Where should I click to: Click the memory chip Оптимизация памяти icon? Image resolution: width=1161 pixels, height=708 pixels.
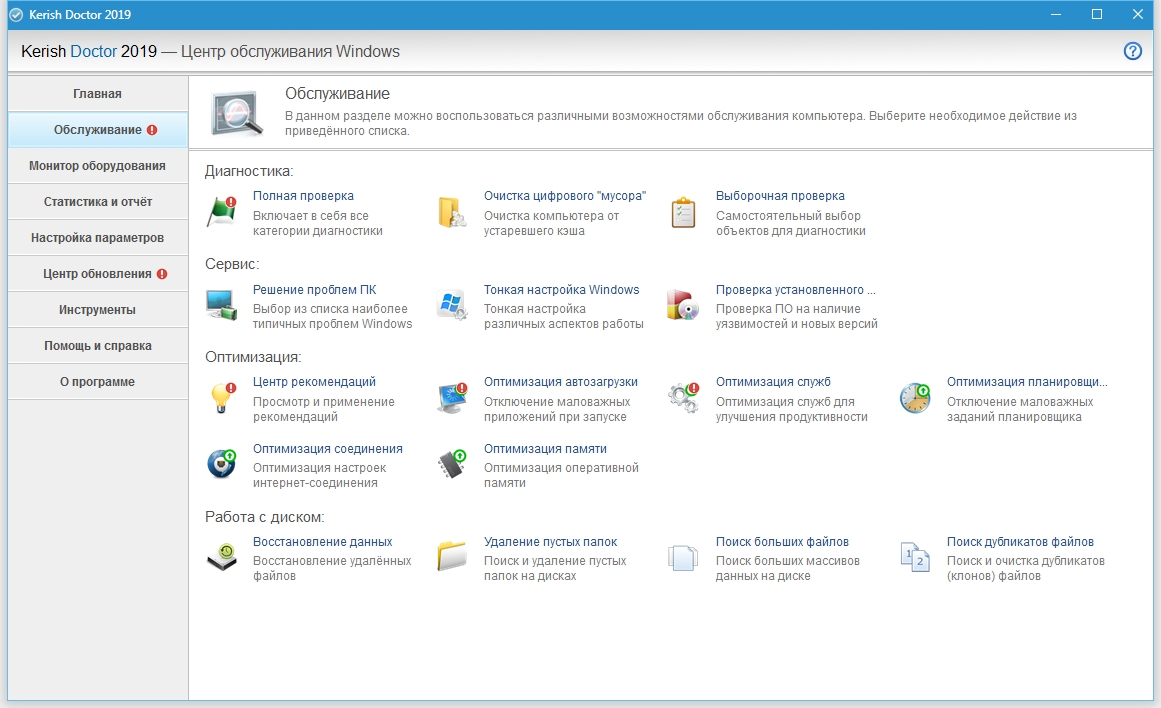[x=452, y=465]
